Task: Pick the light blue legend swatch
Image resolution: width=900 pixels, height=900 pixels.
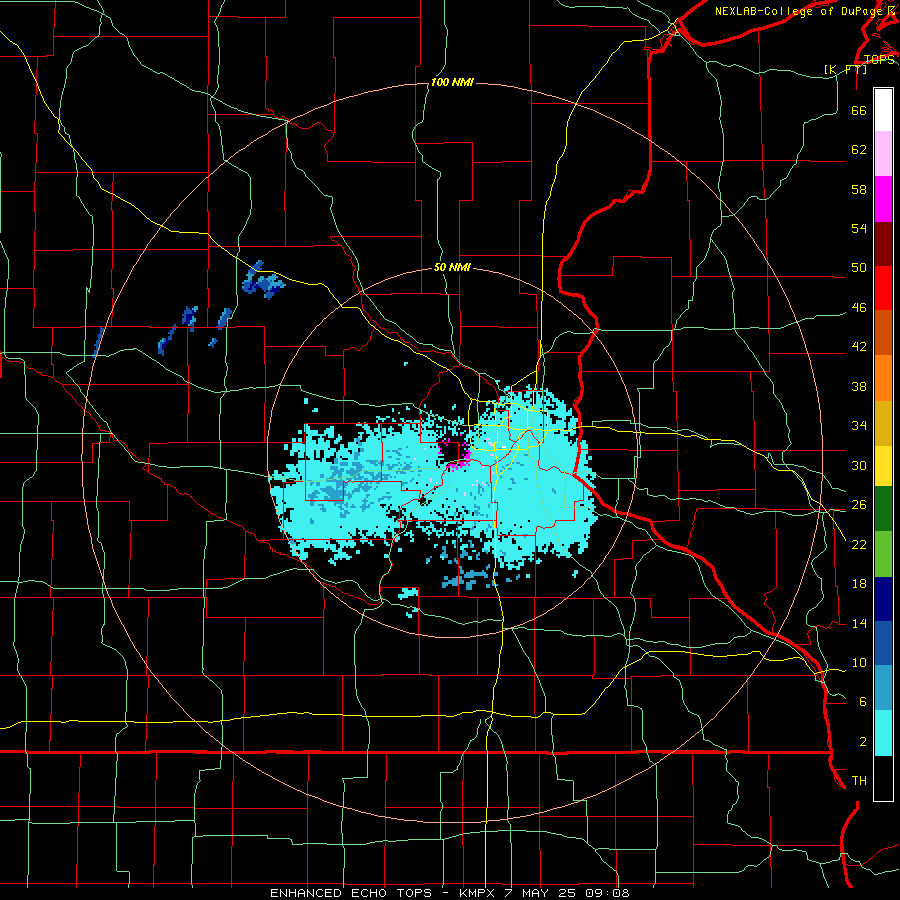Action: [883, 688]
